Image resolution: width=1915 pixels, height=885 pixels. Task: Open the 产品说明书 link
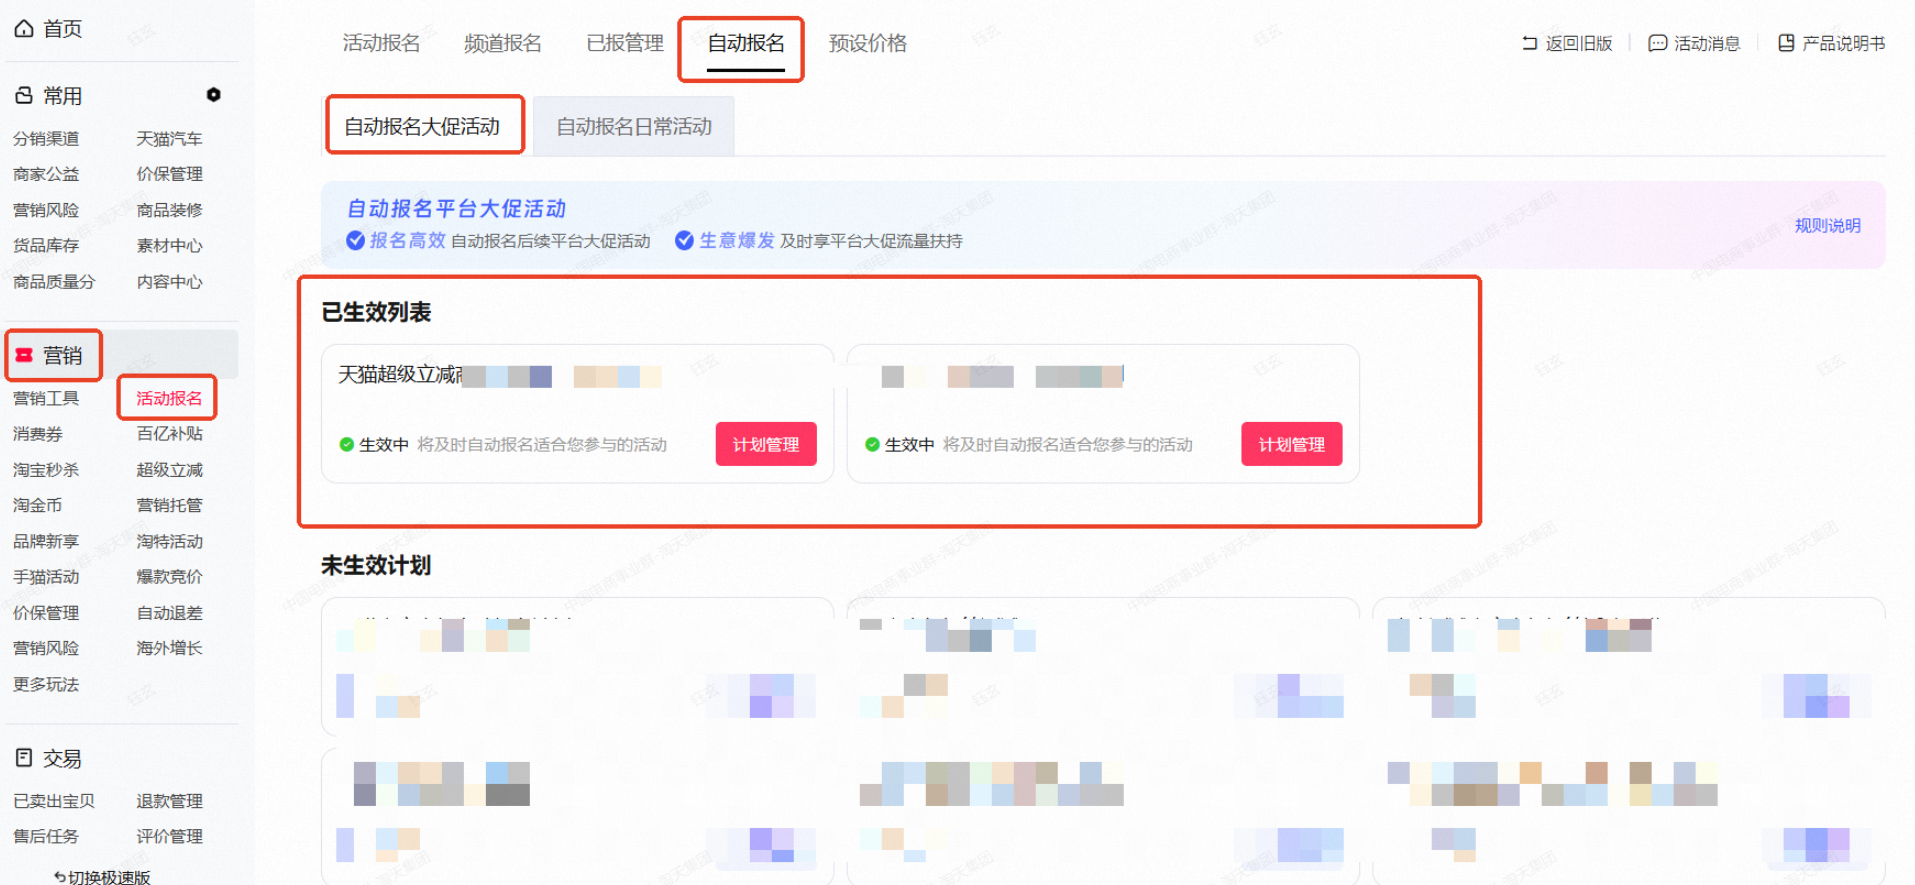click(x=1843, y=43)
